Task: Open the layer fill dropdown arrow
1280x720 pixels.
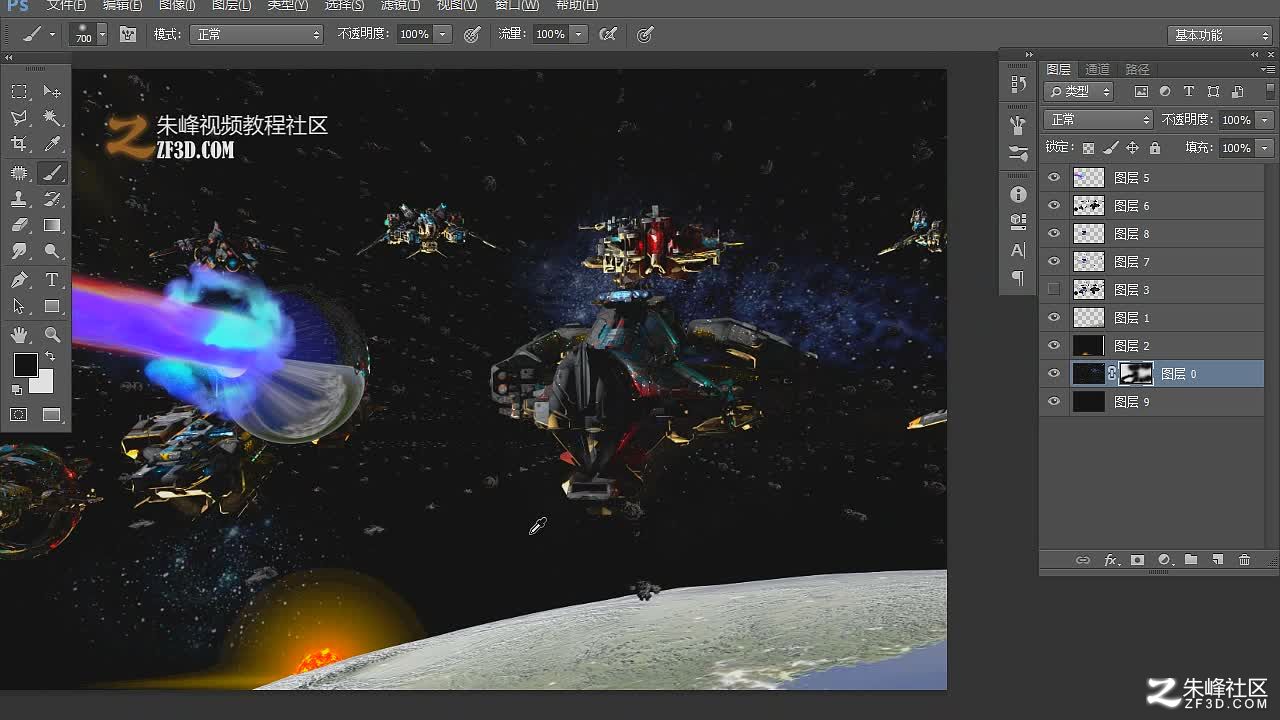Action: pyautogui.click(x=1265, y=148)
